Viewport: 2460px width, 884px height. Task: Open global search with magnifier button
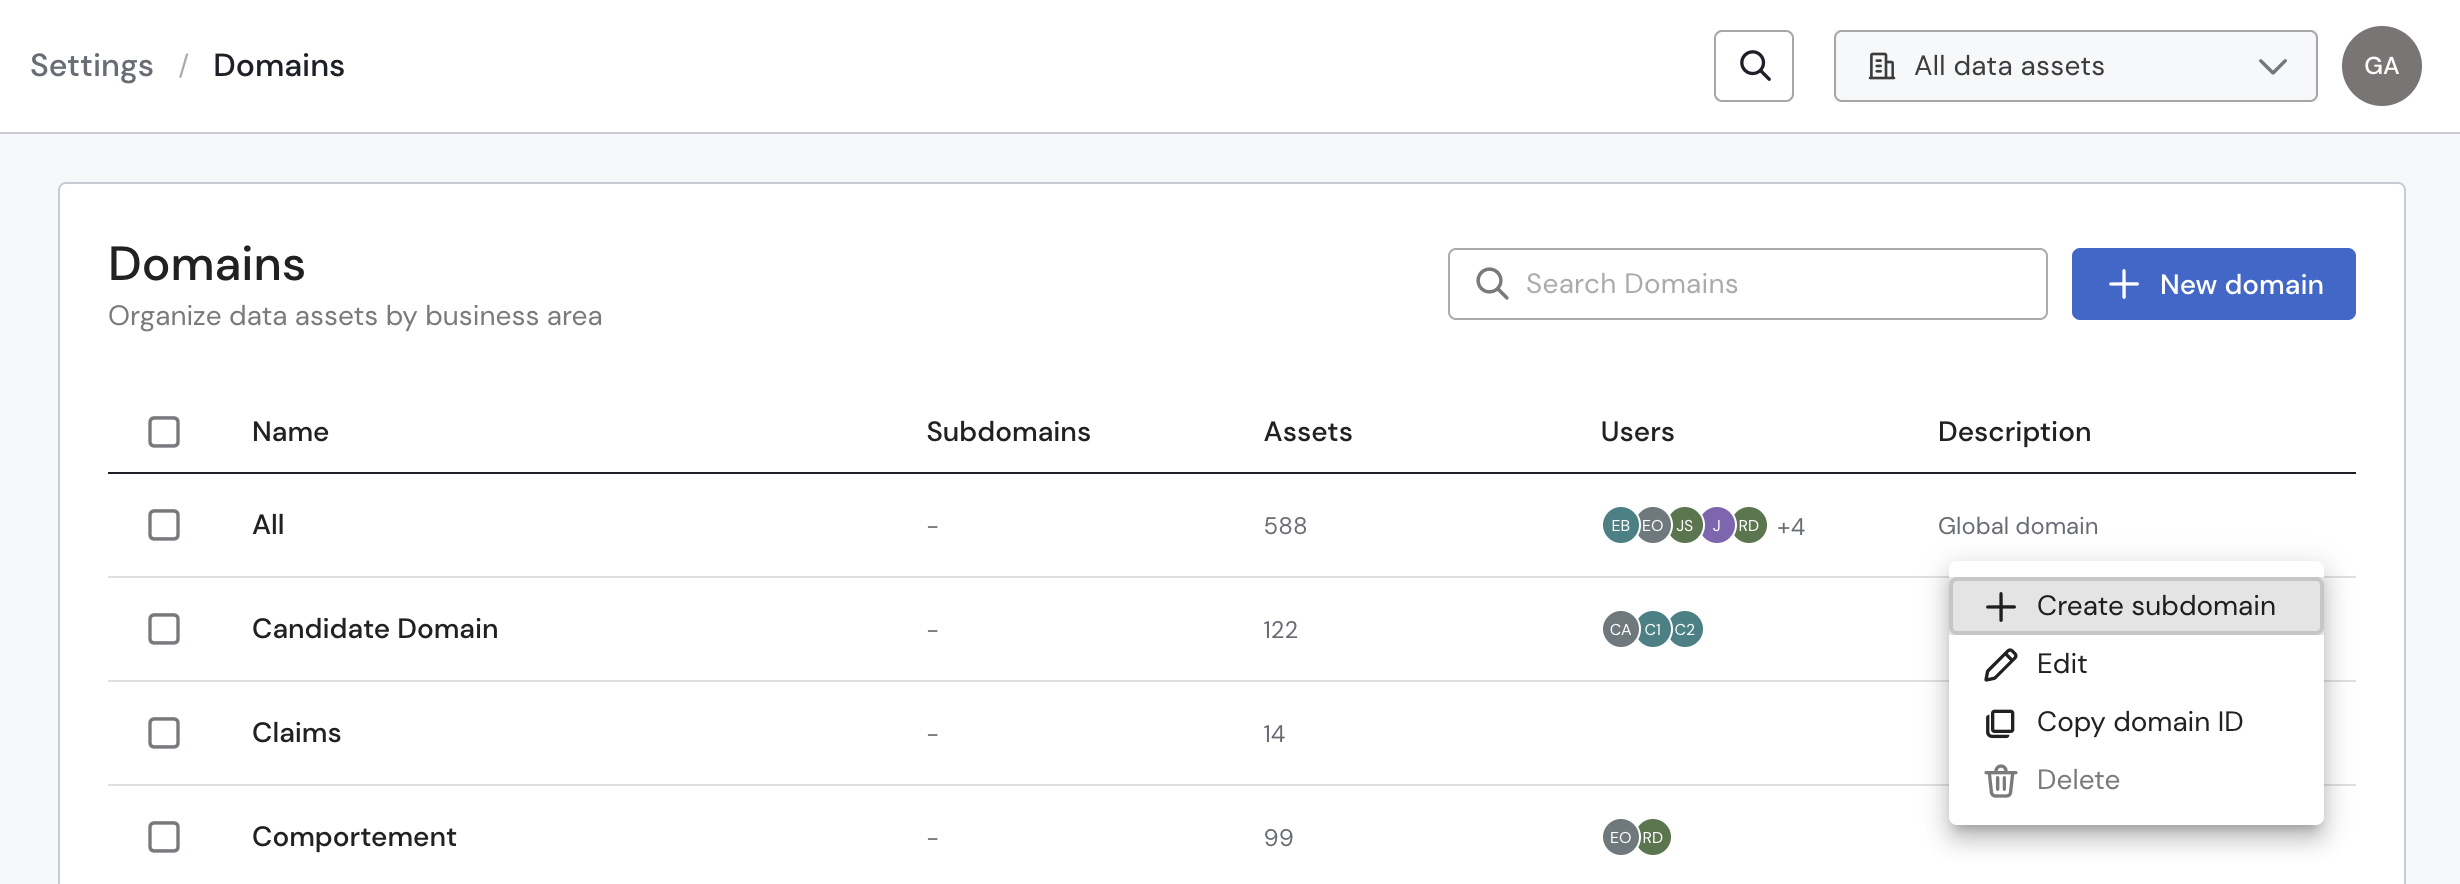click(x=1754, y=66)
